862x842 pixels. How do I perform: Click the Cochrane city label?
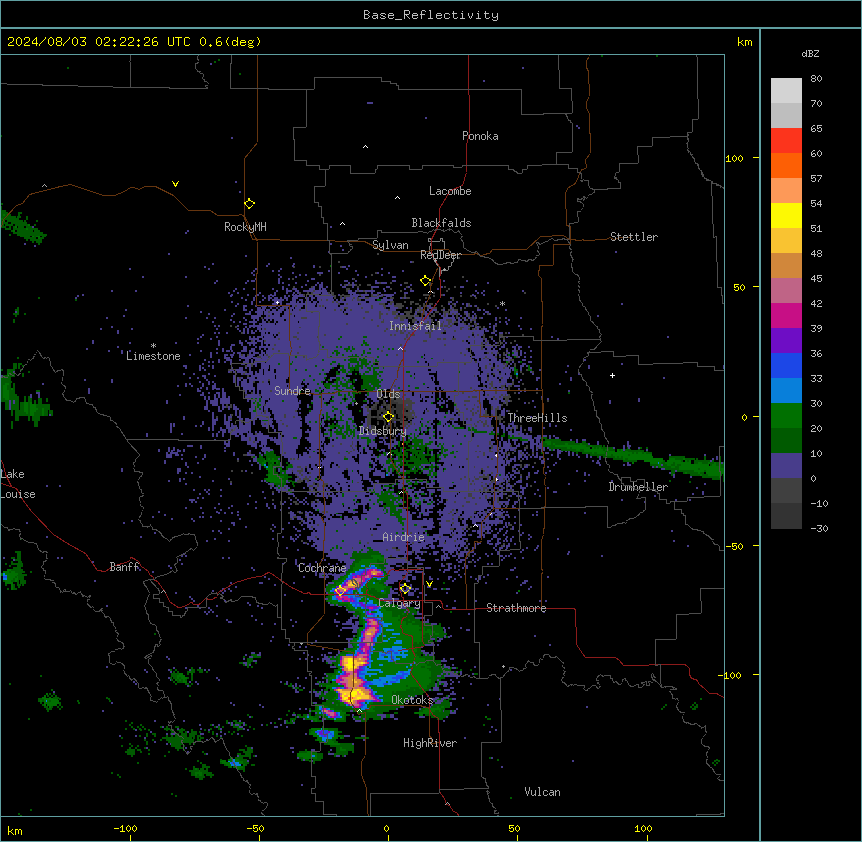[322, 568]
